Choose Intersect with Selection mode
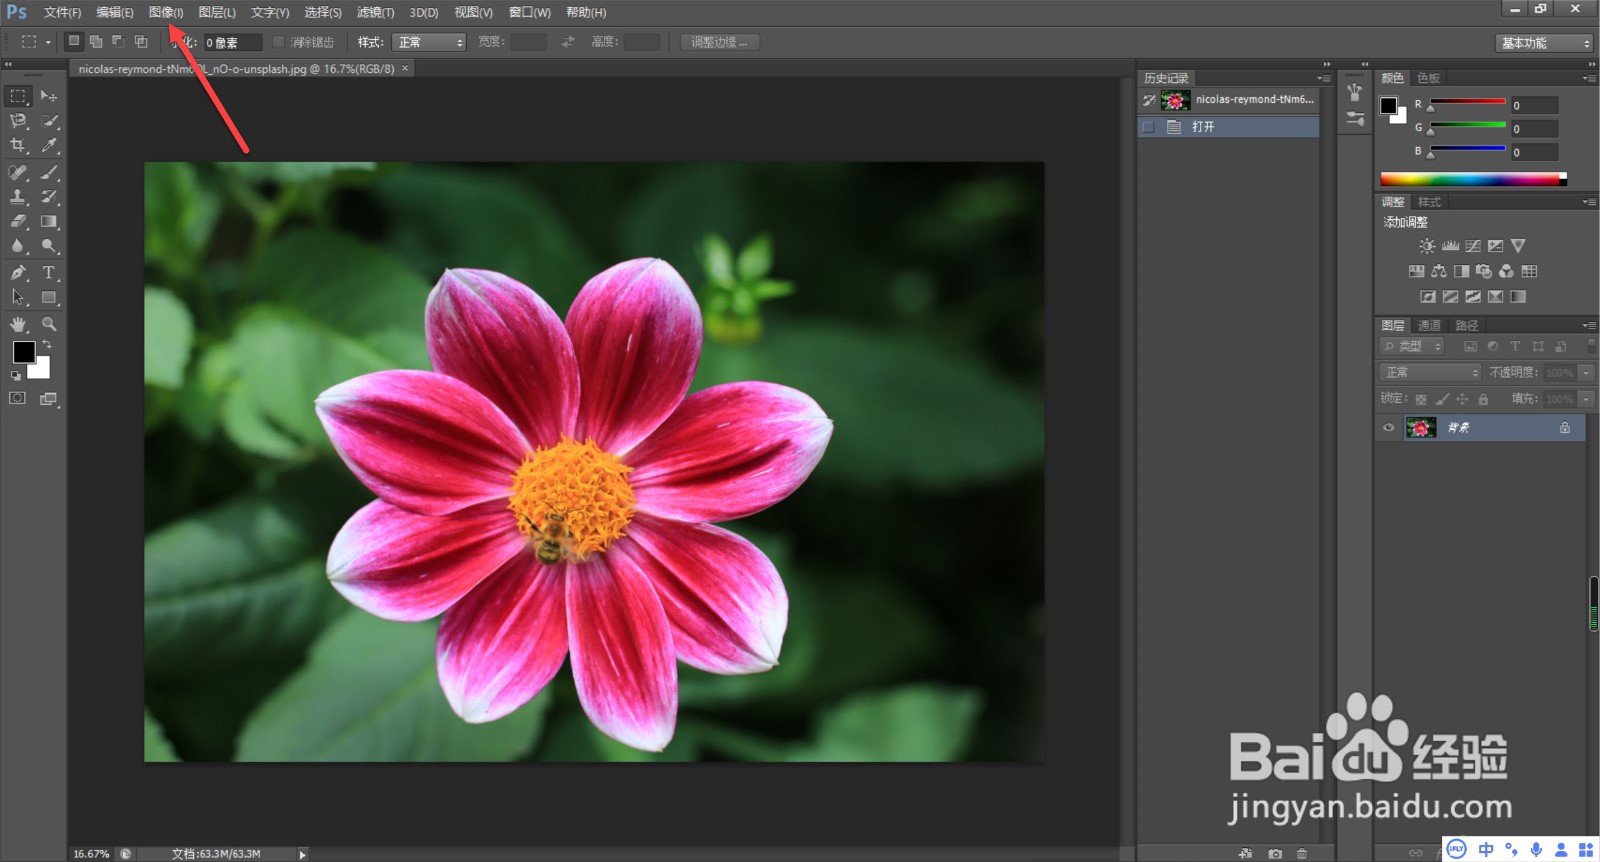1600x862 pixels. (141, 41)
